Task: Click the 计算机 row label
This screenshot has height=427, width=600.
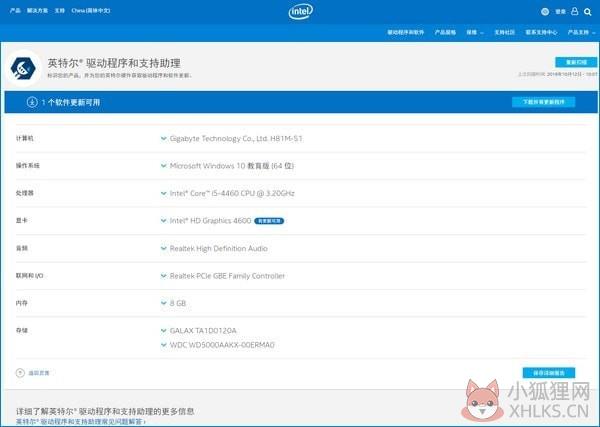Action: (24, 138)
